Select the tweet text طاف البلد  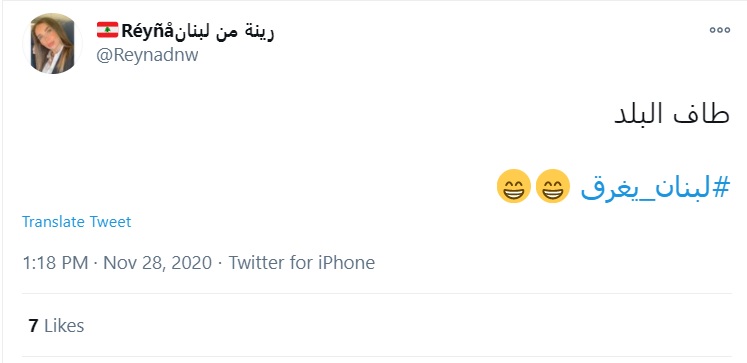click(672, 115)
